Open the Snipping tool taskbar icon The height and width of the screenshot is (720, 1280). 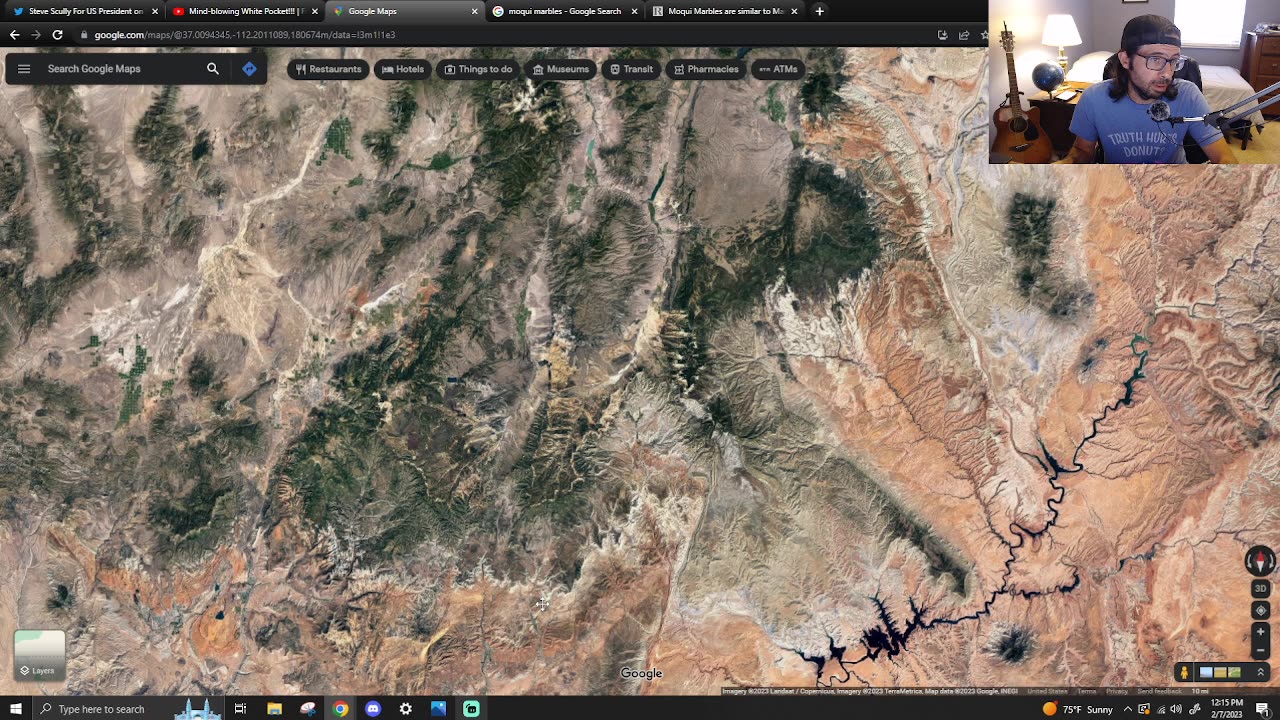tap(307, 709)
